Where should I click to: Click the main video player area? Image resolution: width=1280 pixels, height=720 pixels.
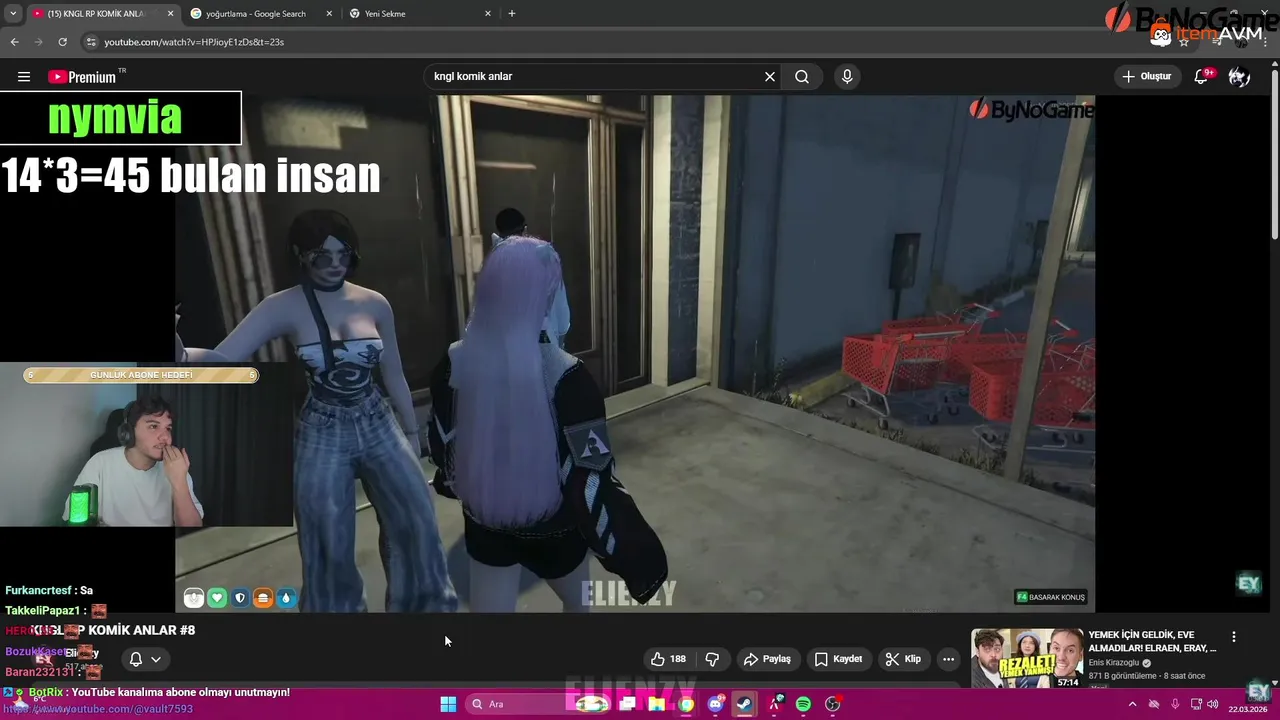(635, 353)
